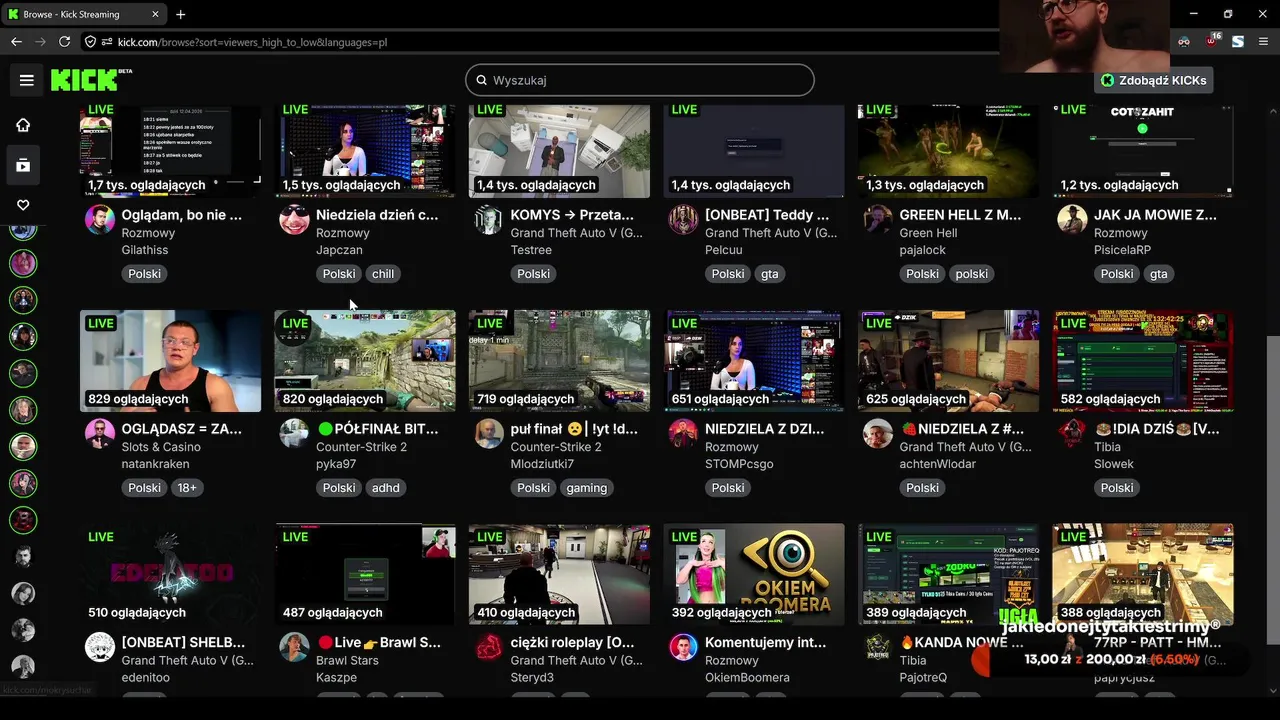The image size is (1280, 720).
Task: Open the OGLĄDASZ = ZA... stream thumbnail
Action: [170, 361]
